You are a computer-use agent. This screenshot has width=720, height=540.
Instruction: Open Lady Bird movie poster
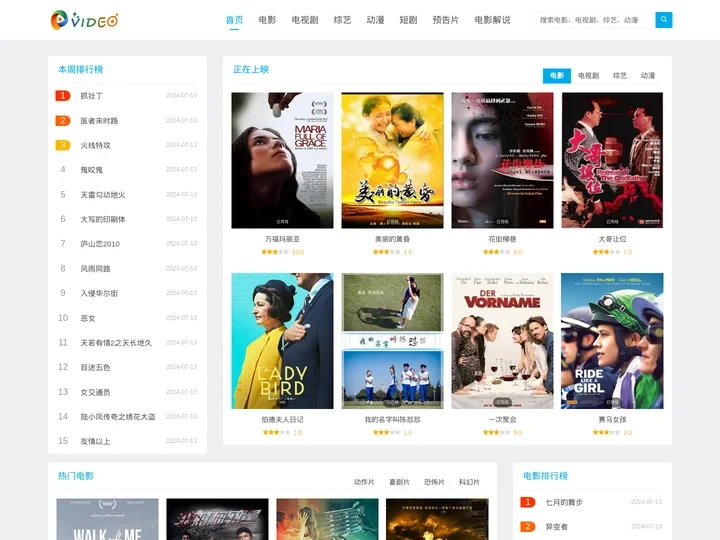point(282,341)
